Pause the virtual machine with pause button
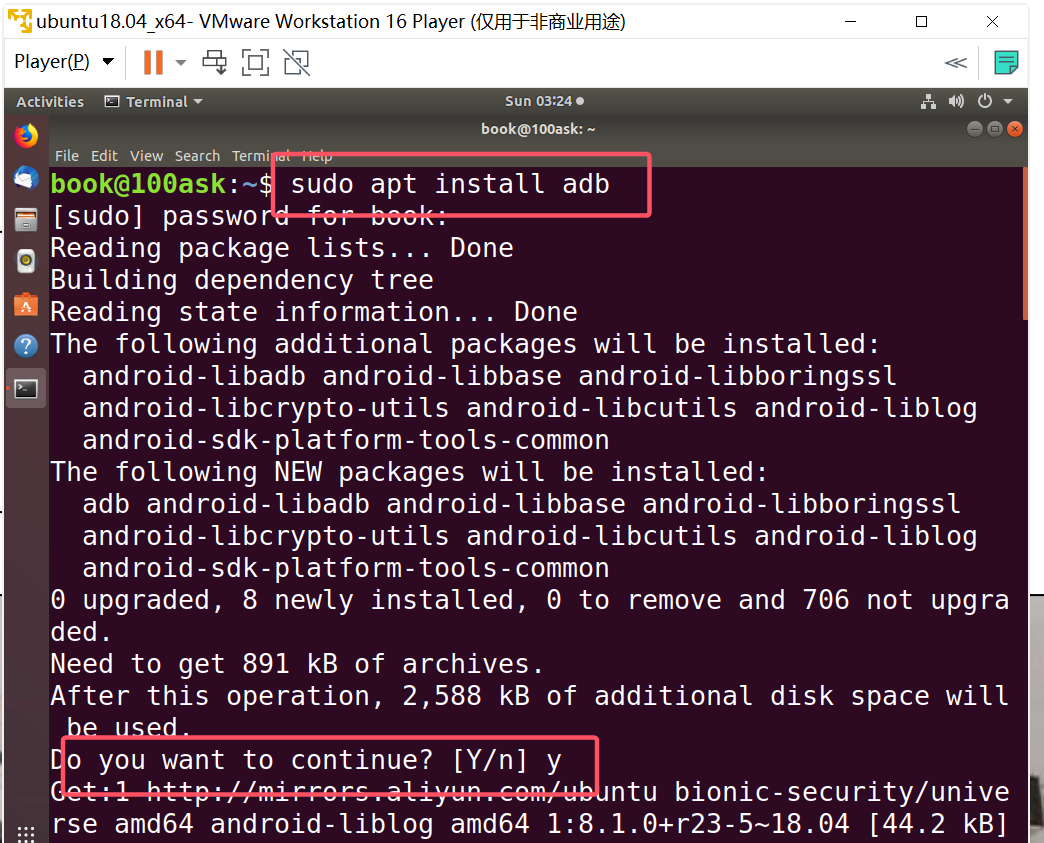Viewport: 1044px width, 843px height. point(153,63)
